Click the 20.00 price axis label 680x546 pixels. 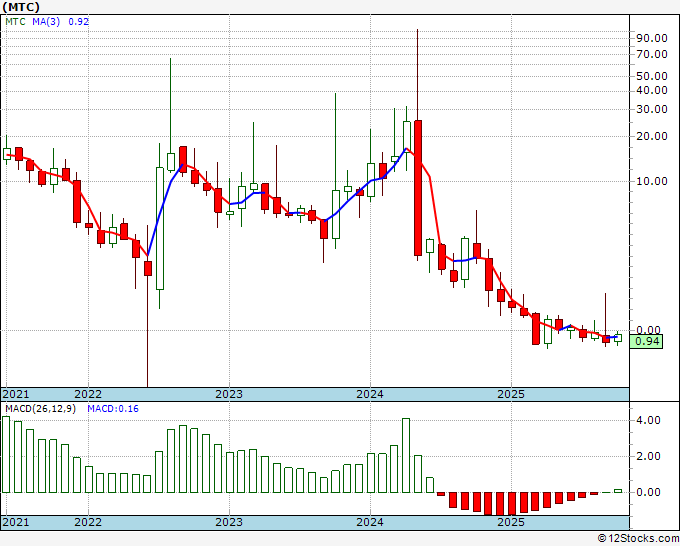point(651,136)
